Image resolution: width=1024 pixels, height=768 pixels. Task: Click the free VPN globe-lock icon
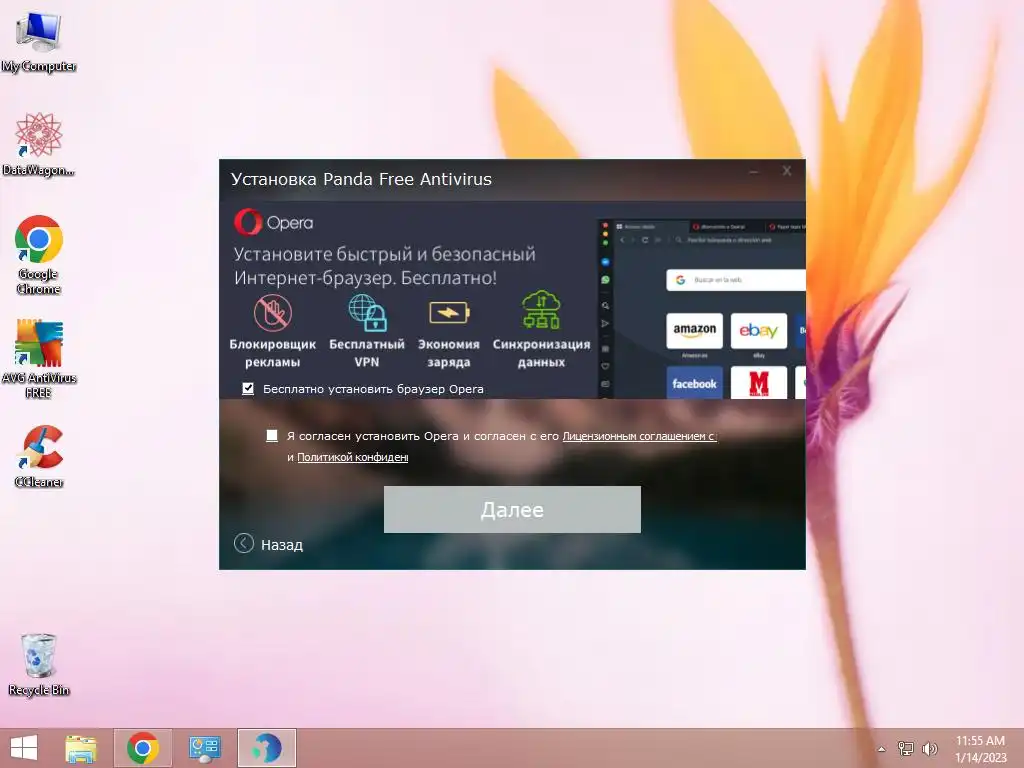[x=367, y=312]
